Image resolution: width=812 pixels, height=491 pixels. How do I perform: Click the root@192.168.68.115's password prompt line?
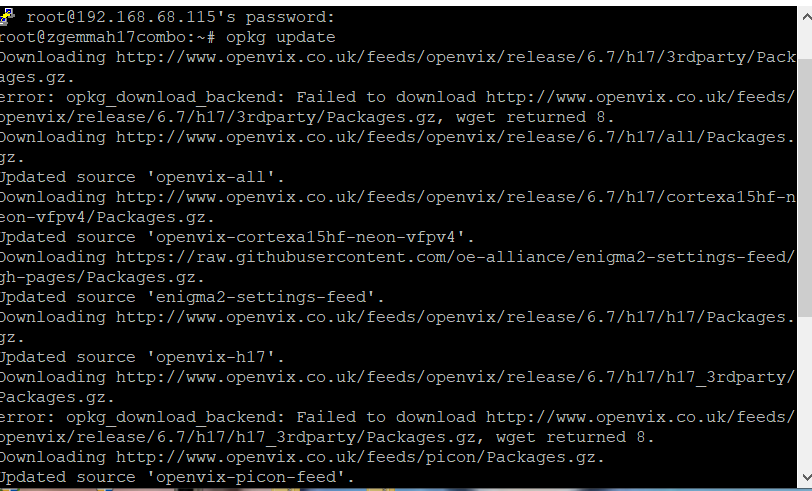pyautogui.click(x=181, y=17)
